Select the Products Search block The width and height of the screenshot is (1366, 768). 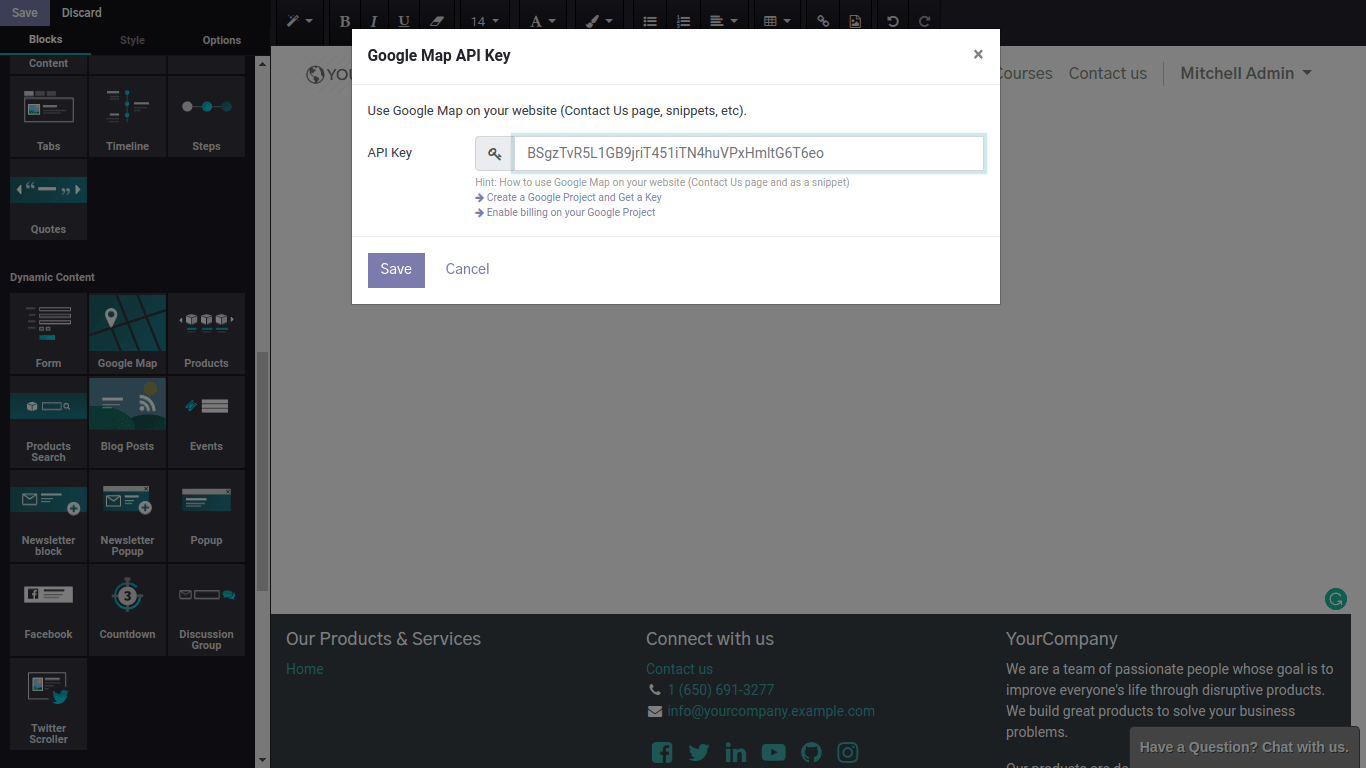(x=48, y=422)
